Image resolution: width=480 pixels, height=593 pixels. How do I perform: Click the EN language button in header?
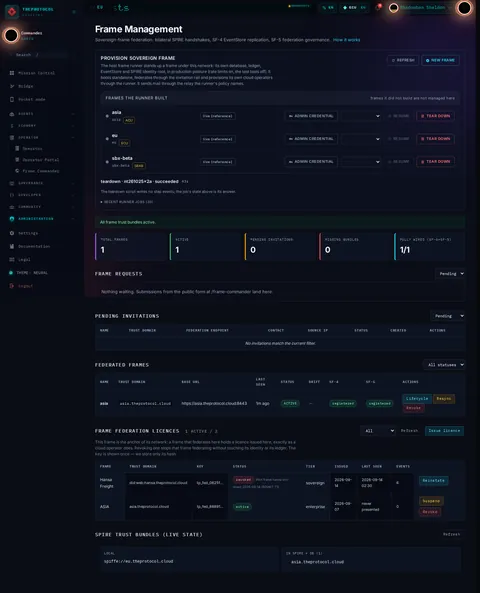click(328, 8)
